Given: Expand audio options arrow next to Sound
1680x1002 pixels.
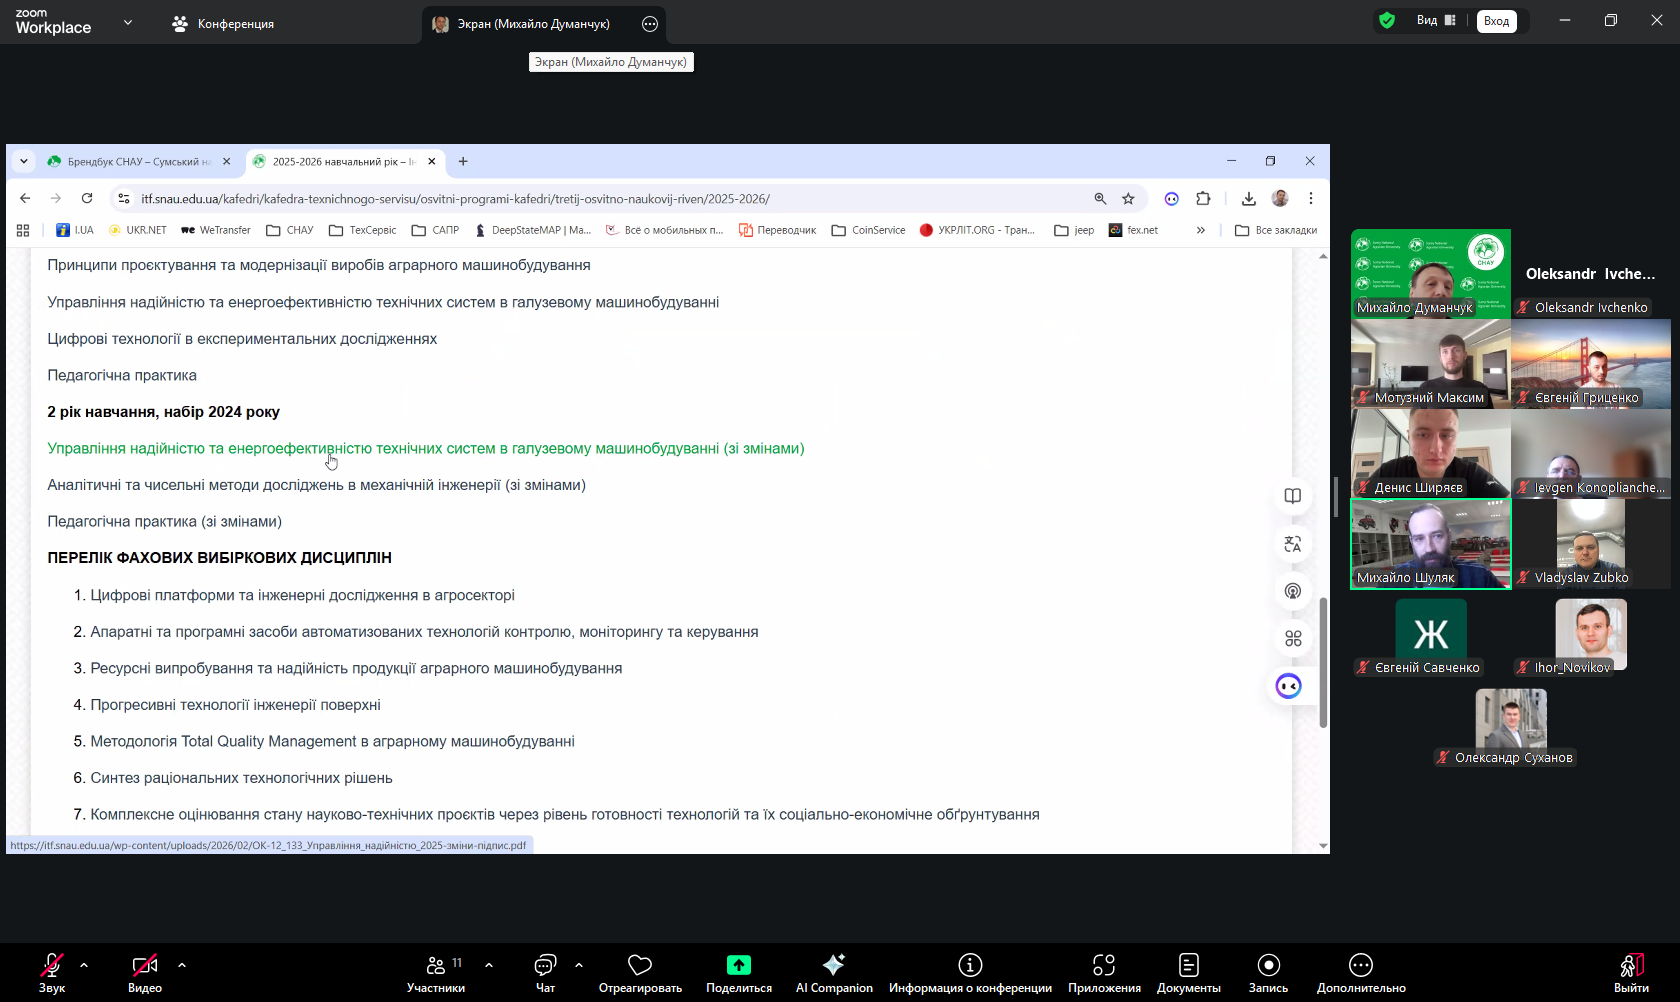Looking at the screenshot, I should coord(84,965).
